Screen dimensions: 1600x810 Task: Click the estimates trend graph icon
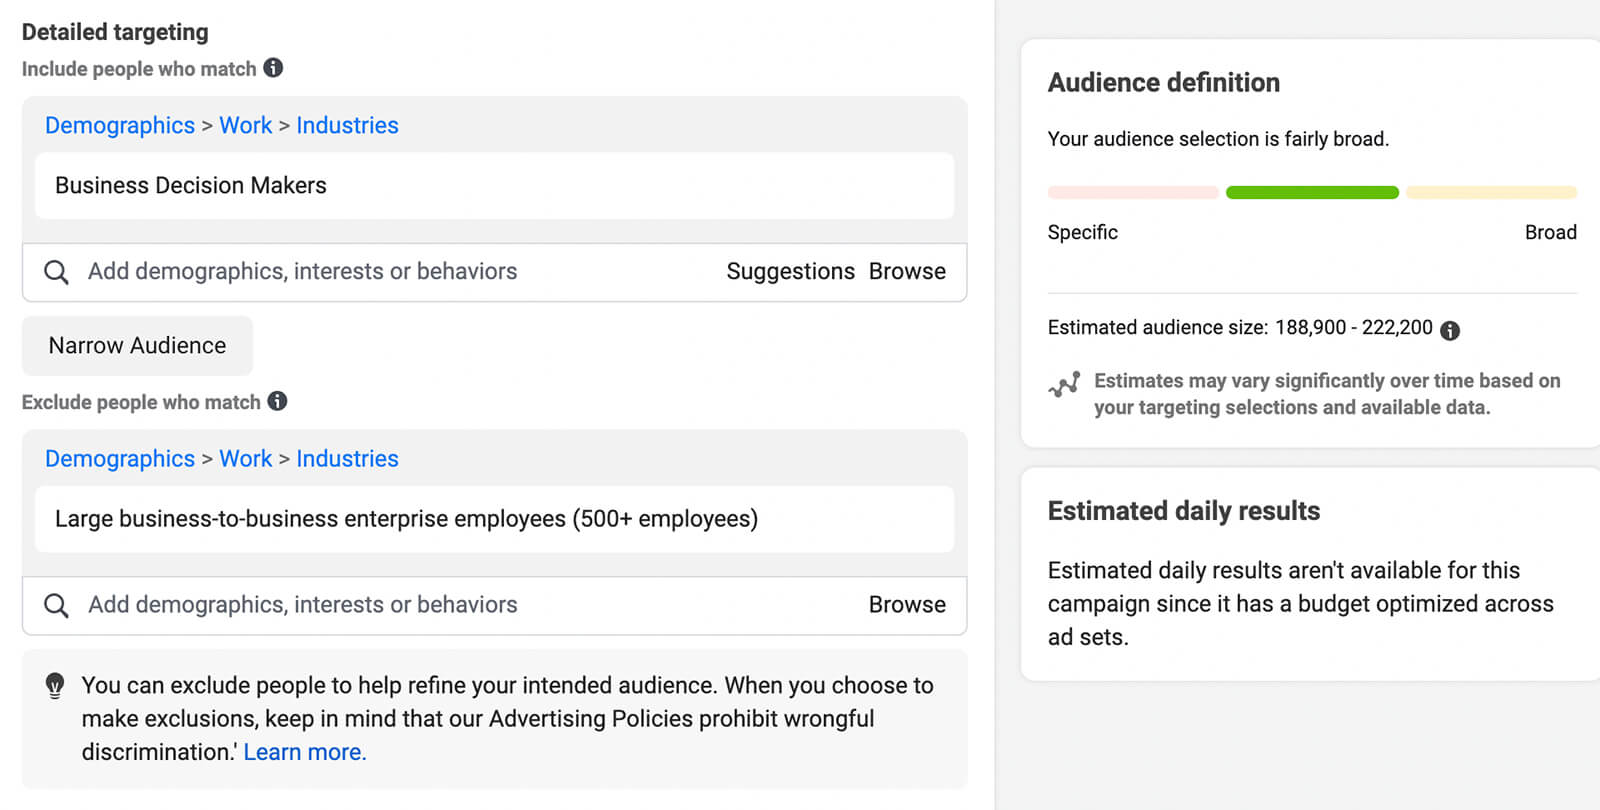[1064, 385]
